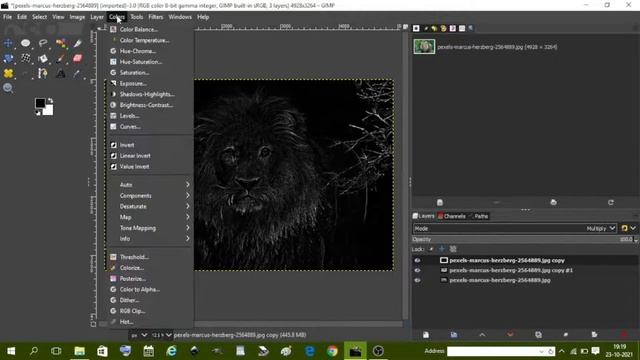This screenshot has height=360, width=640.
Task: Toggle lock position and size
Action: 442,249
